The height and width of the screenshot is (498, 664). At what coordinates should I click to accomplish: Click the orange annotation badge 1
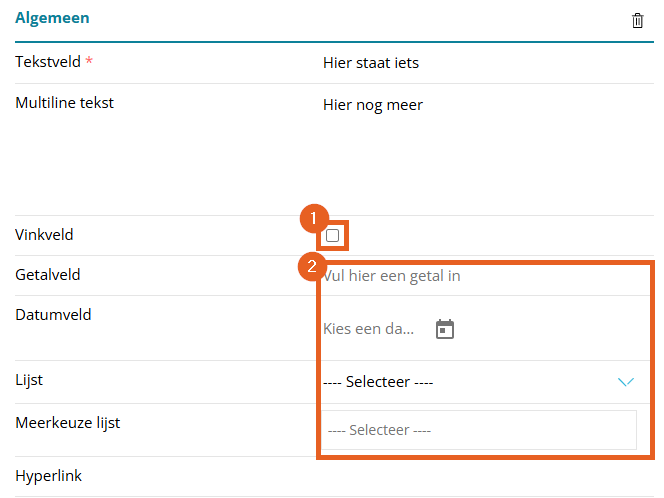[314, 217]
